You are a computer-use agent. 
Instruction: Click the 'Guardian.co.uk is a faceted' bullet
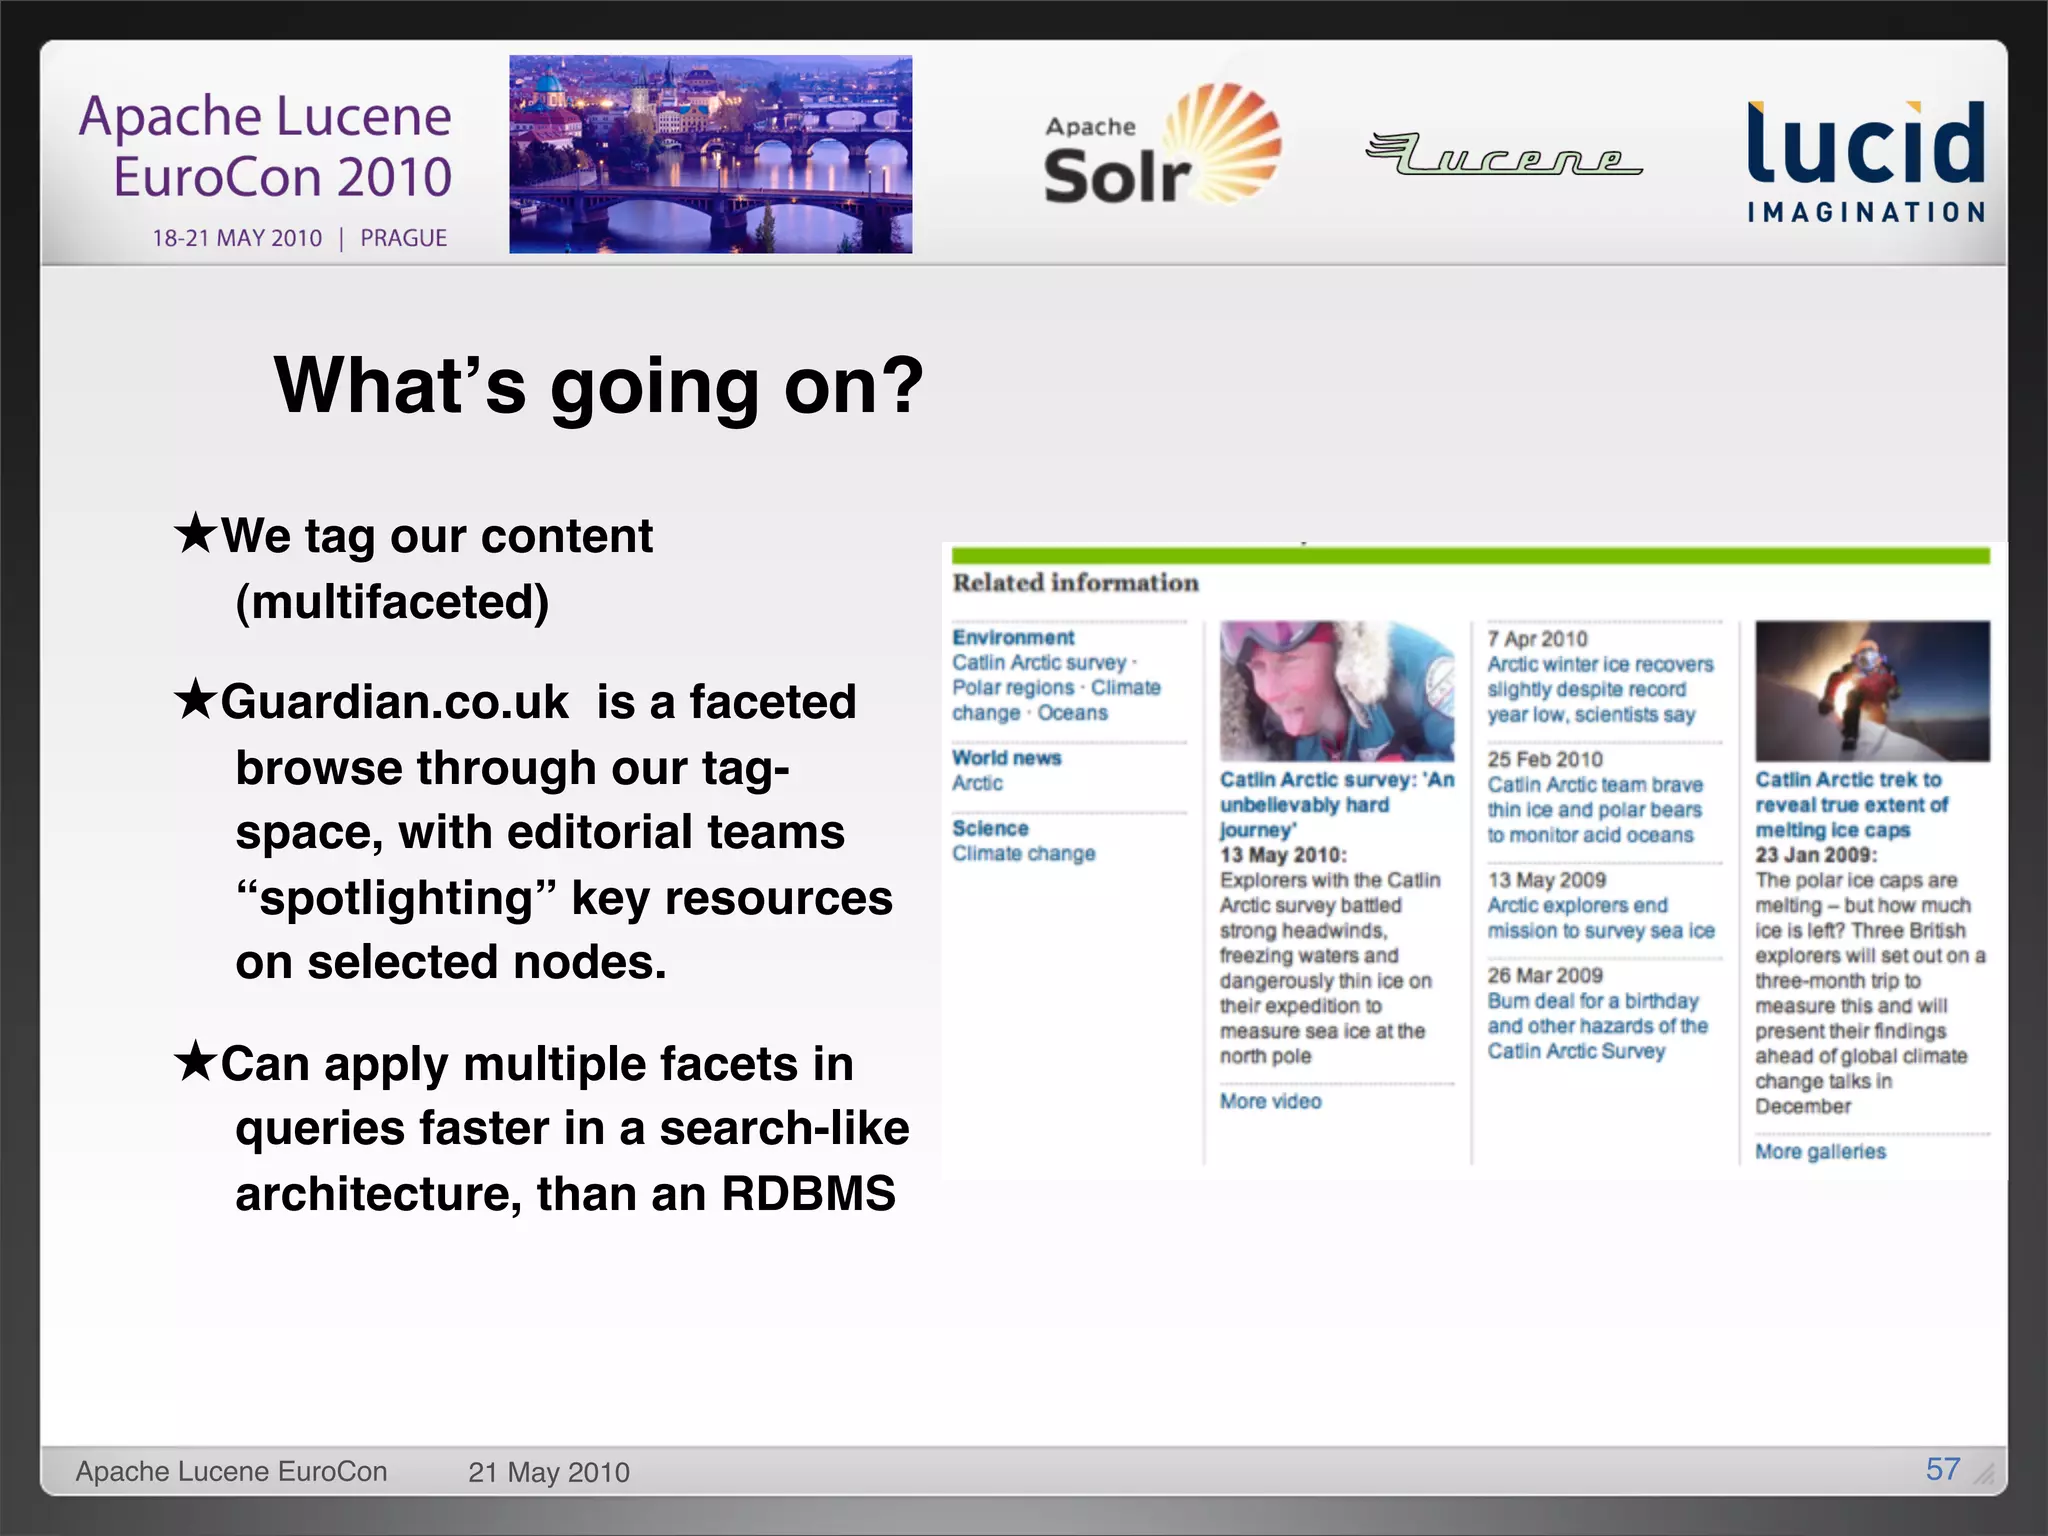(x=533, y=831)
